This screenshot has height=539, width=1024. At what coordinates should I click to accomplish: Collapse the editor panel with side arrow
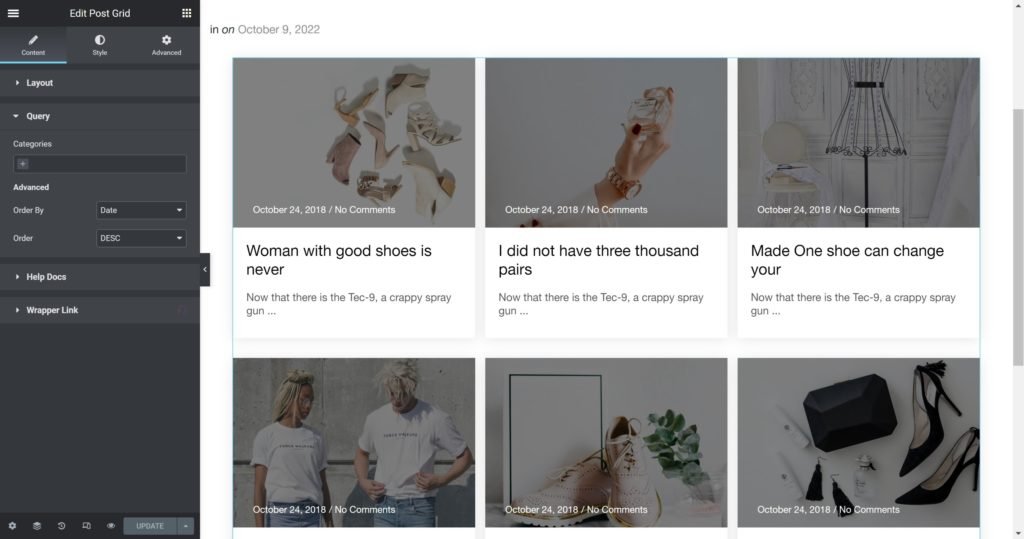pos(205,270)
